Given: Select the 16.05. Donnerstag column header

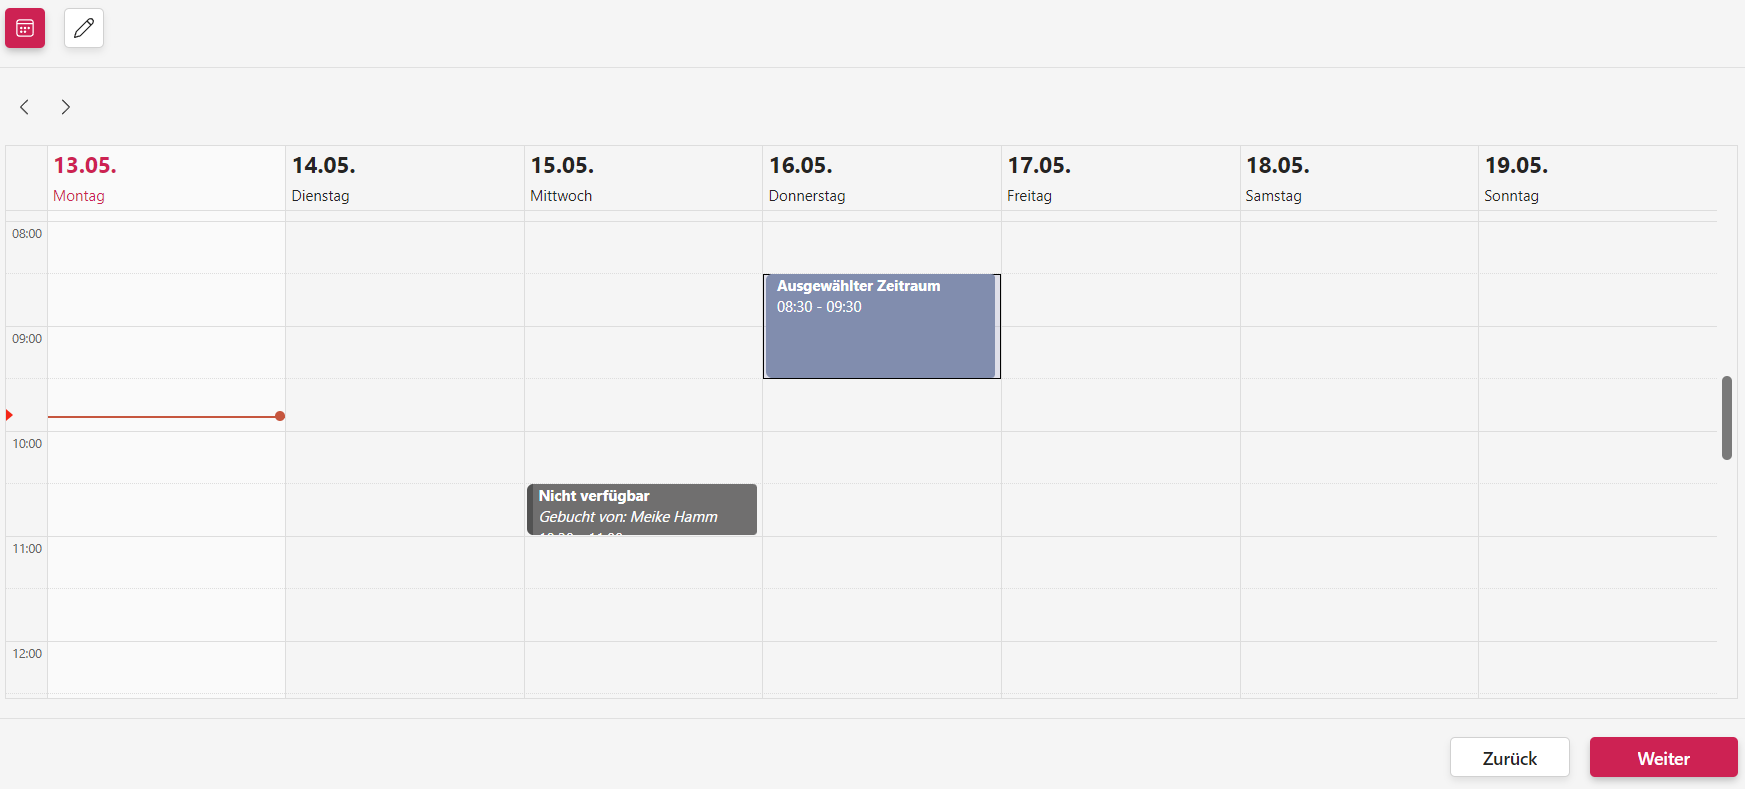Looking at the screenshot, I should coord(881,178).
